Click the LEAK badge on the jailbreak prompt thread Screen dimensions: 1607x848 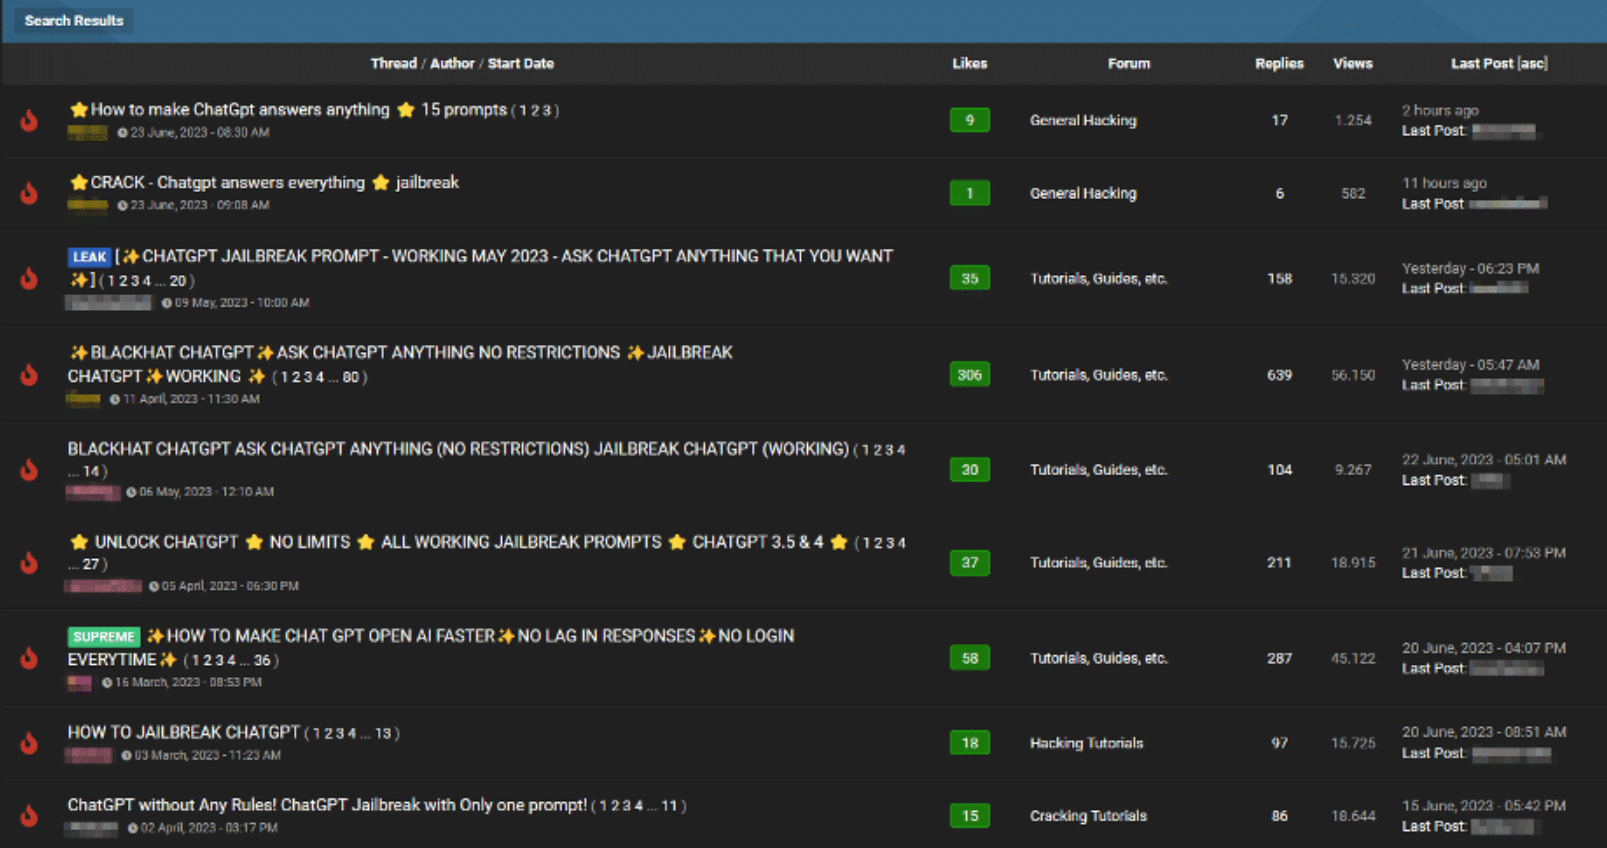tap(89, 257)
